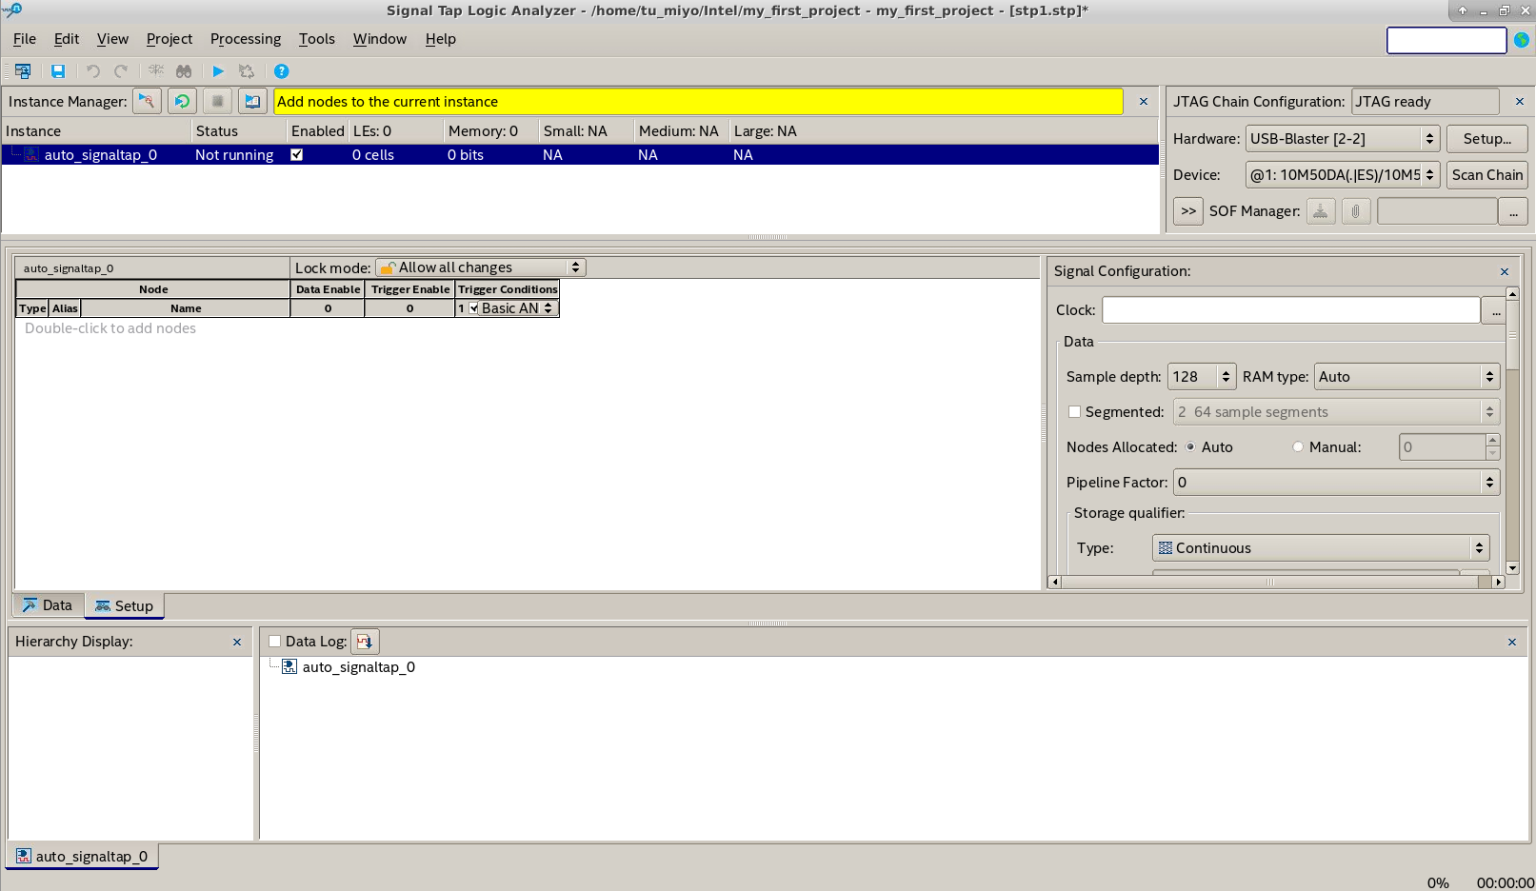Uncheck Enabled for auto_signaltap_0 instance
The image size is (1536, 891).
tap(297, 155)
